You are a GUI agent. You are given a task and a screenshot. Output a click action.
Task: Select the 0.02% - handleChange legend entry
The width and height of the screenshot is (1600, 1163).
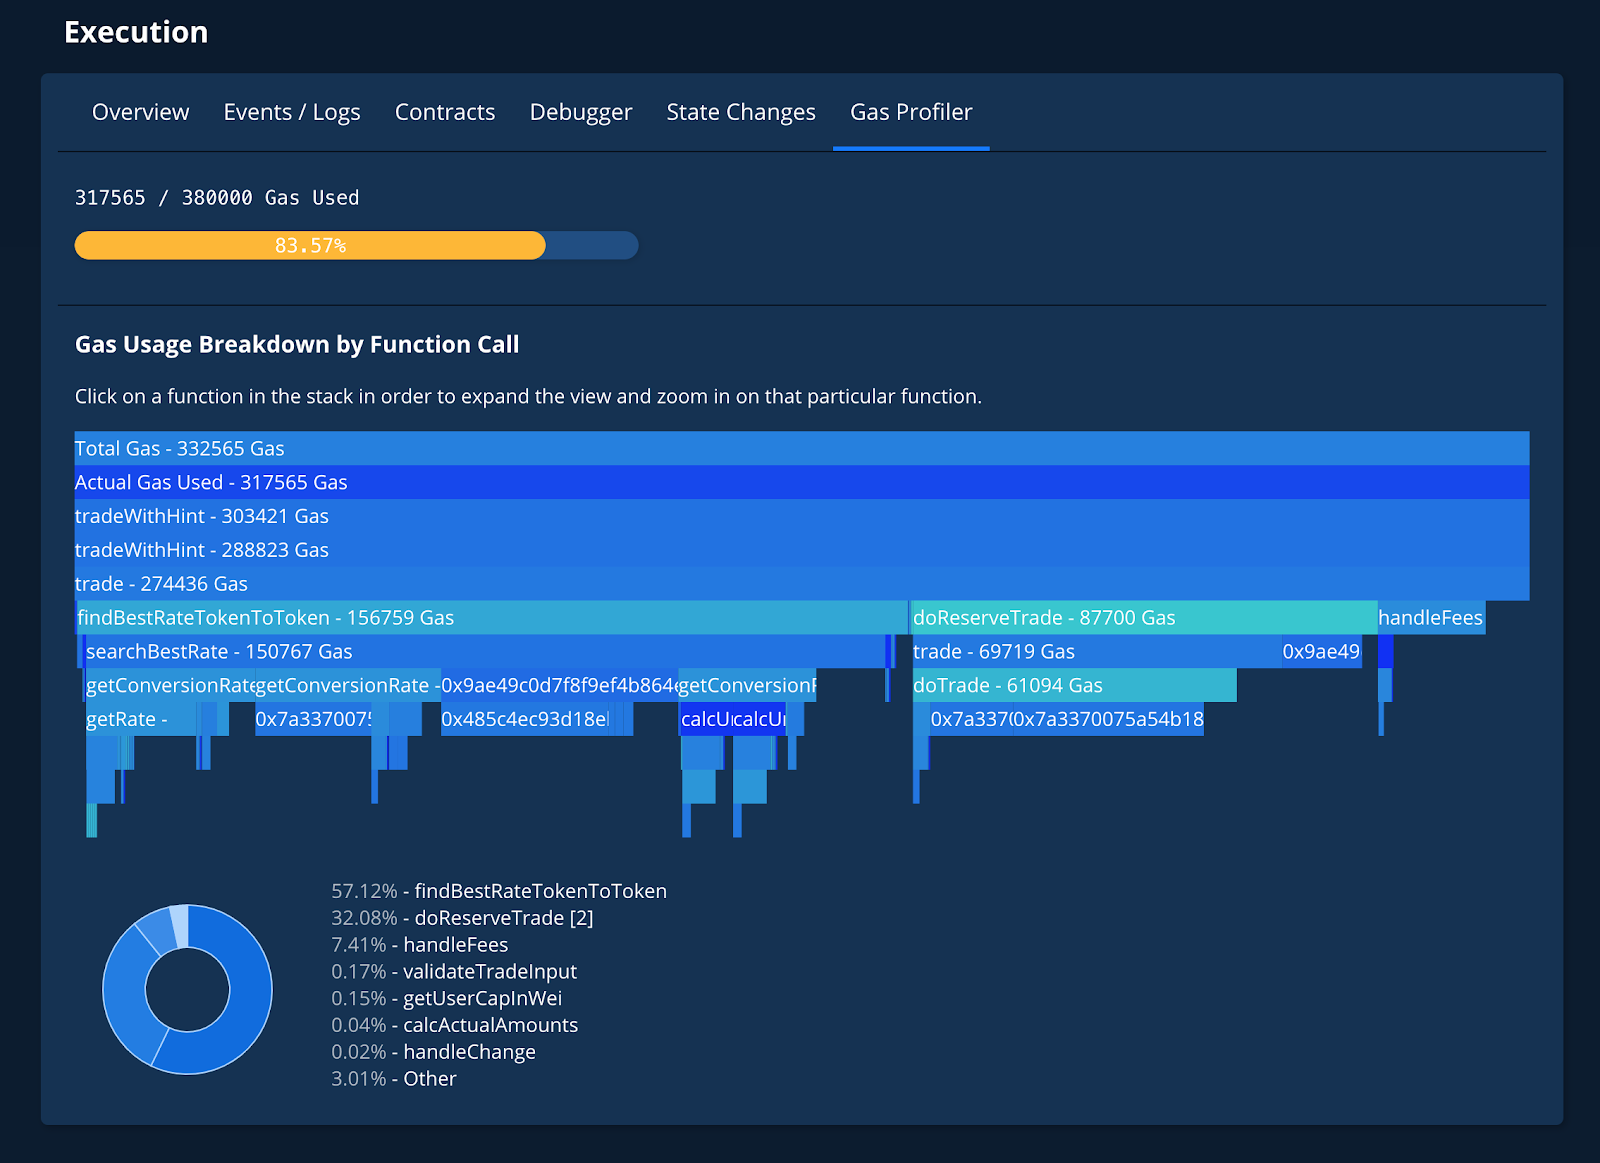point(433,1053)
